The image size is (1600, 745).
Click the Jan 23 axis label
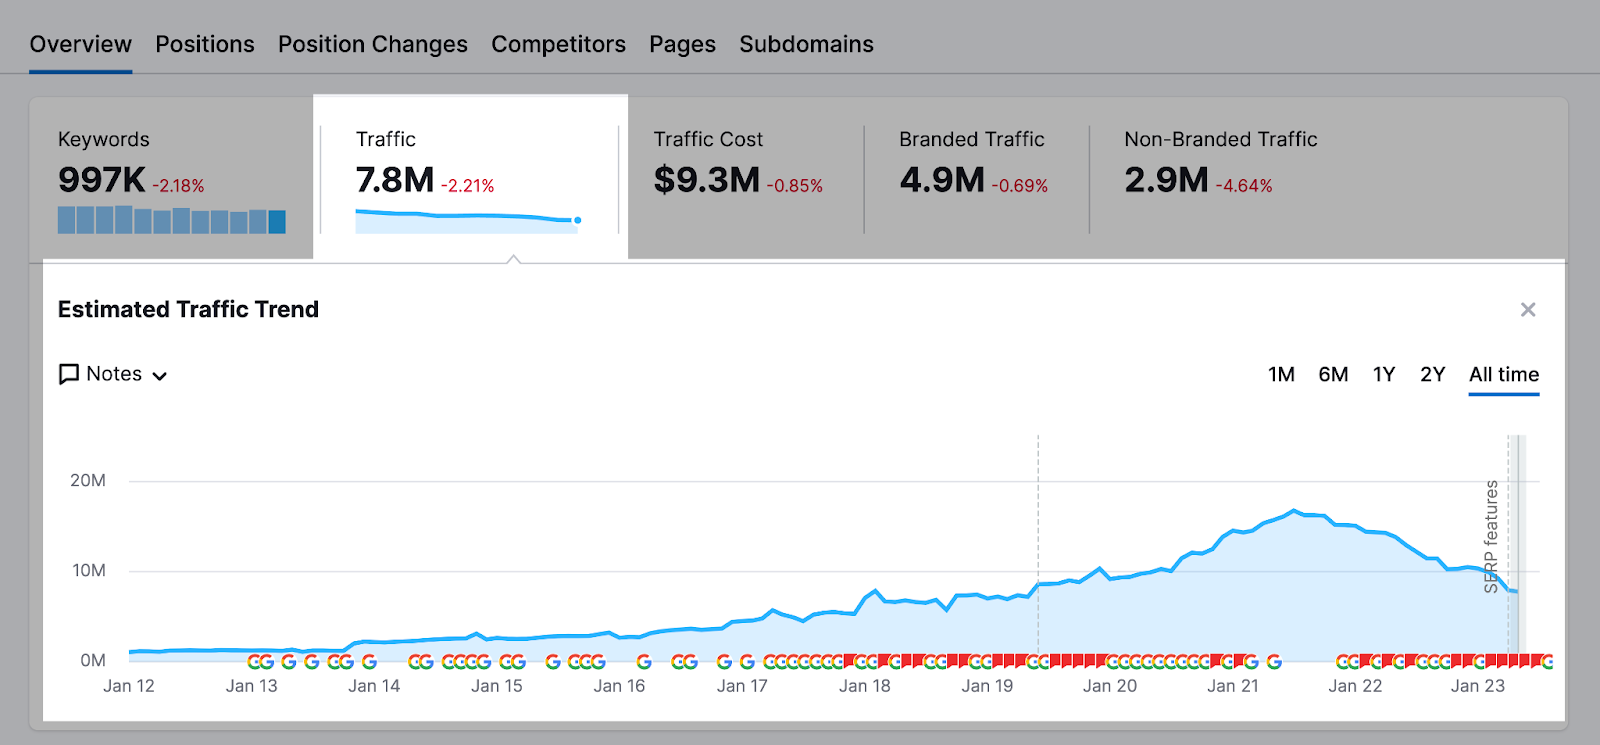pos(1478,686)
